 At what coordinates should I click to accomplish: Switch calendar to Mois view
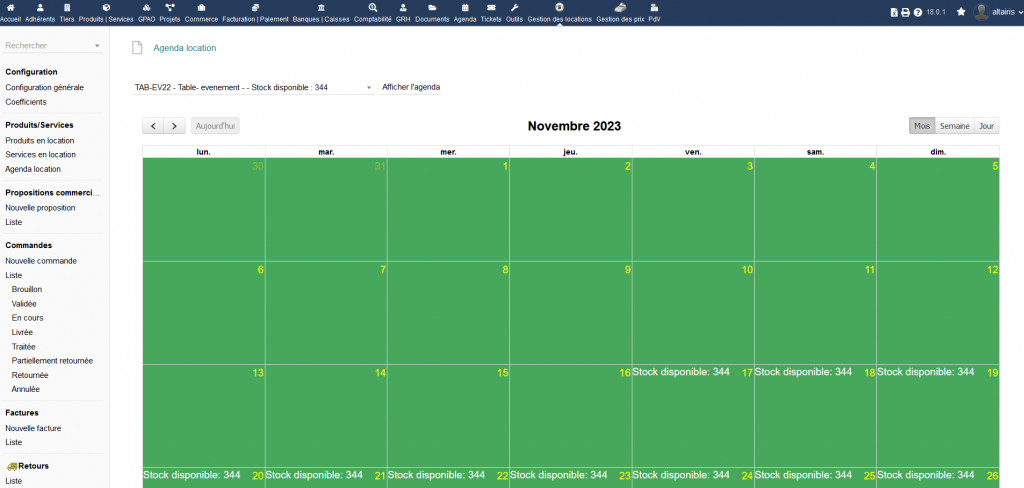click(922, 126)
